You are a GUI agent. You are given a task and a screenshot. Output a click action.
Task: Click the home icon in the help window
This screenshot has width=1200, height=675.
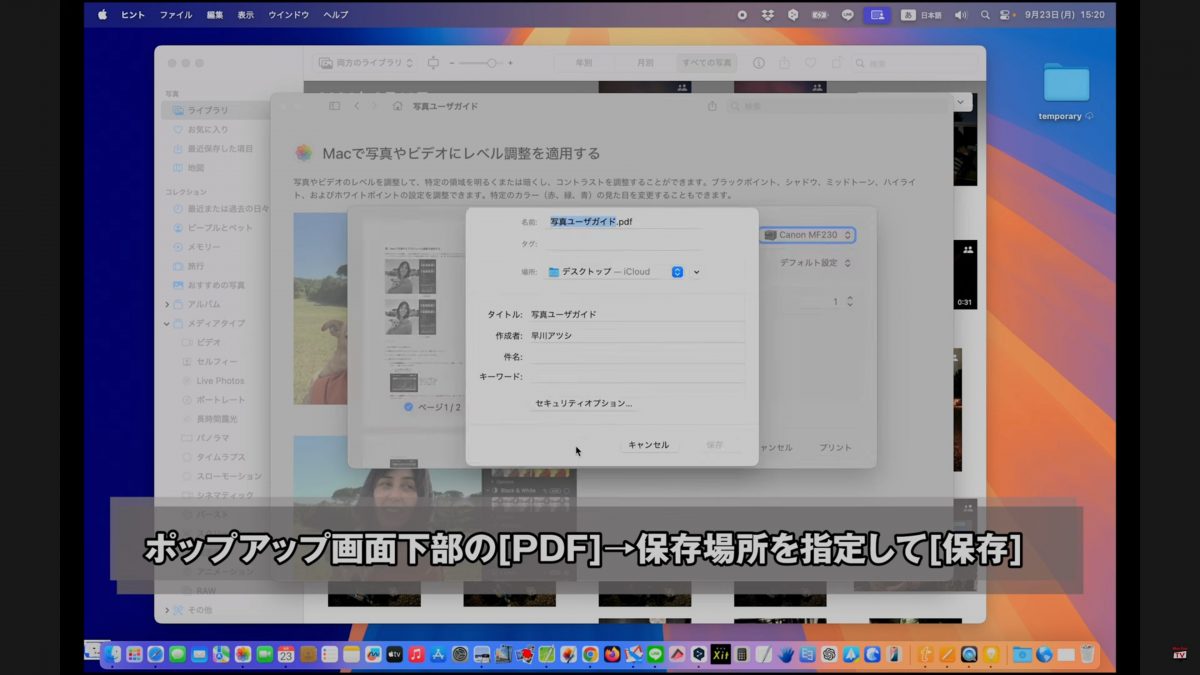coord(398,105)
